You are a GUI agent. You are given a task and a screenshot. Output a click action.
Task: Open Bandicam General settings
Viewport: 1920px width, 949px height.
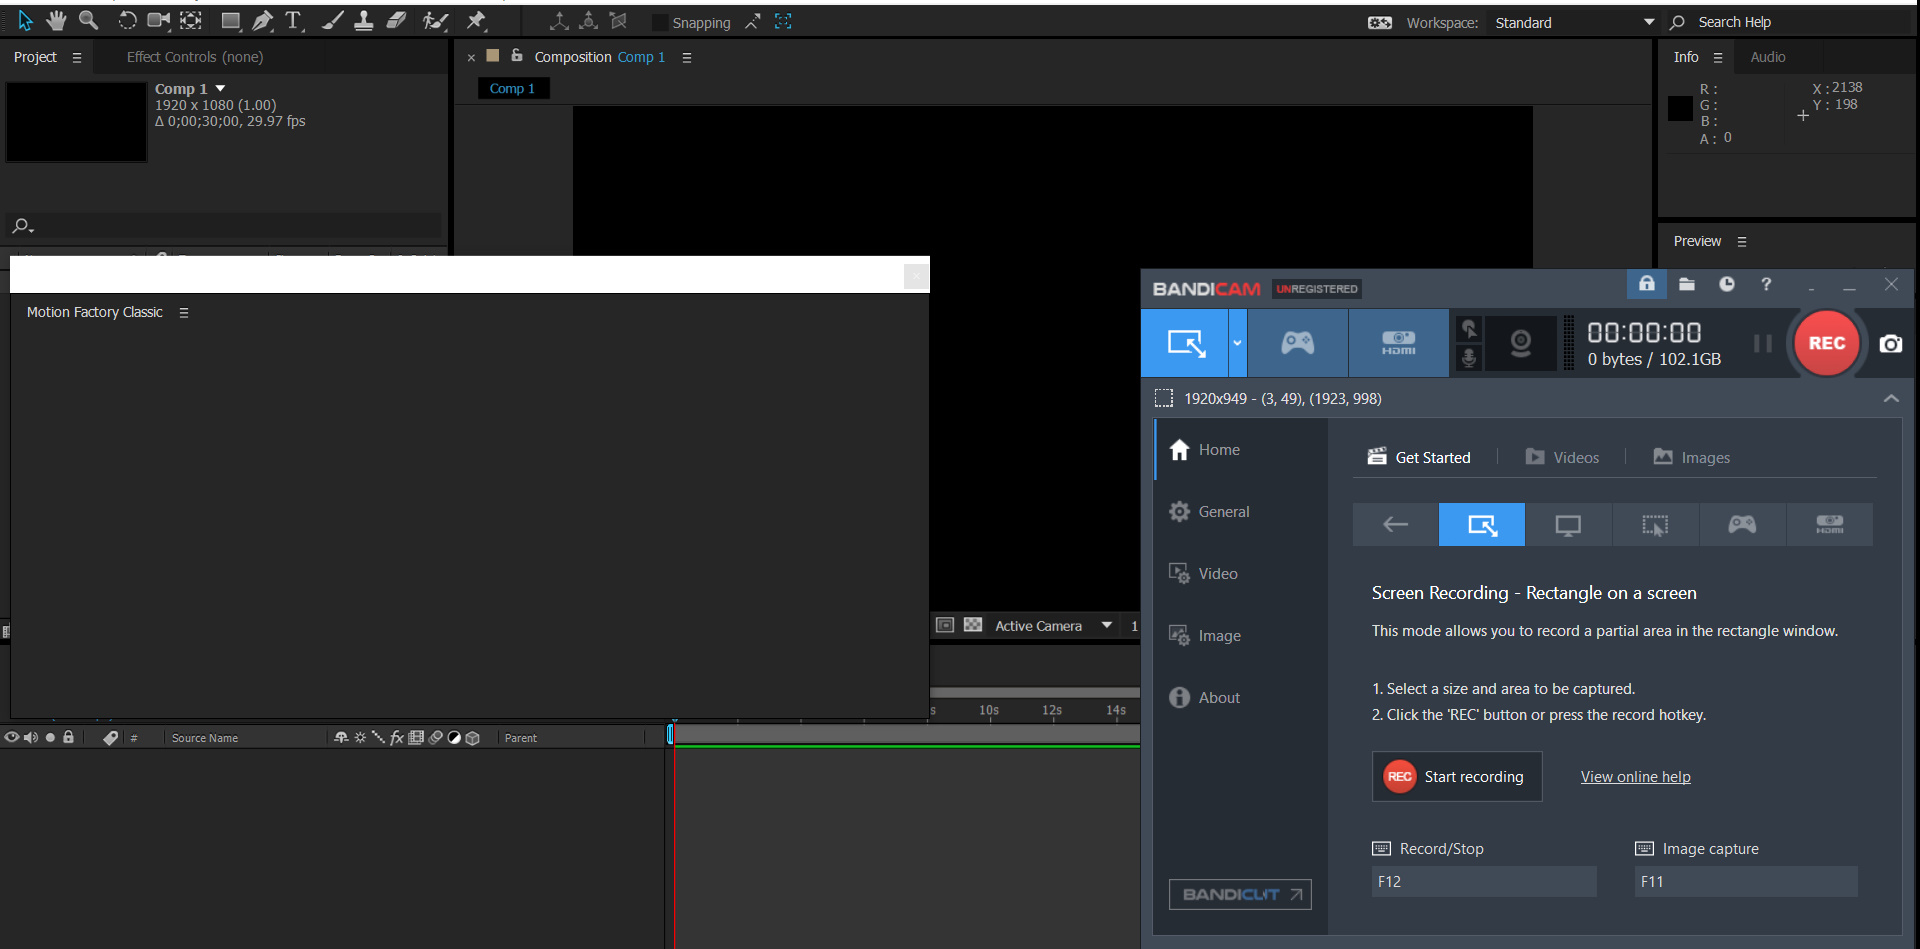click(1210, 511)
